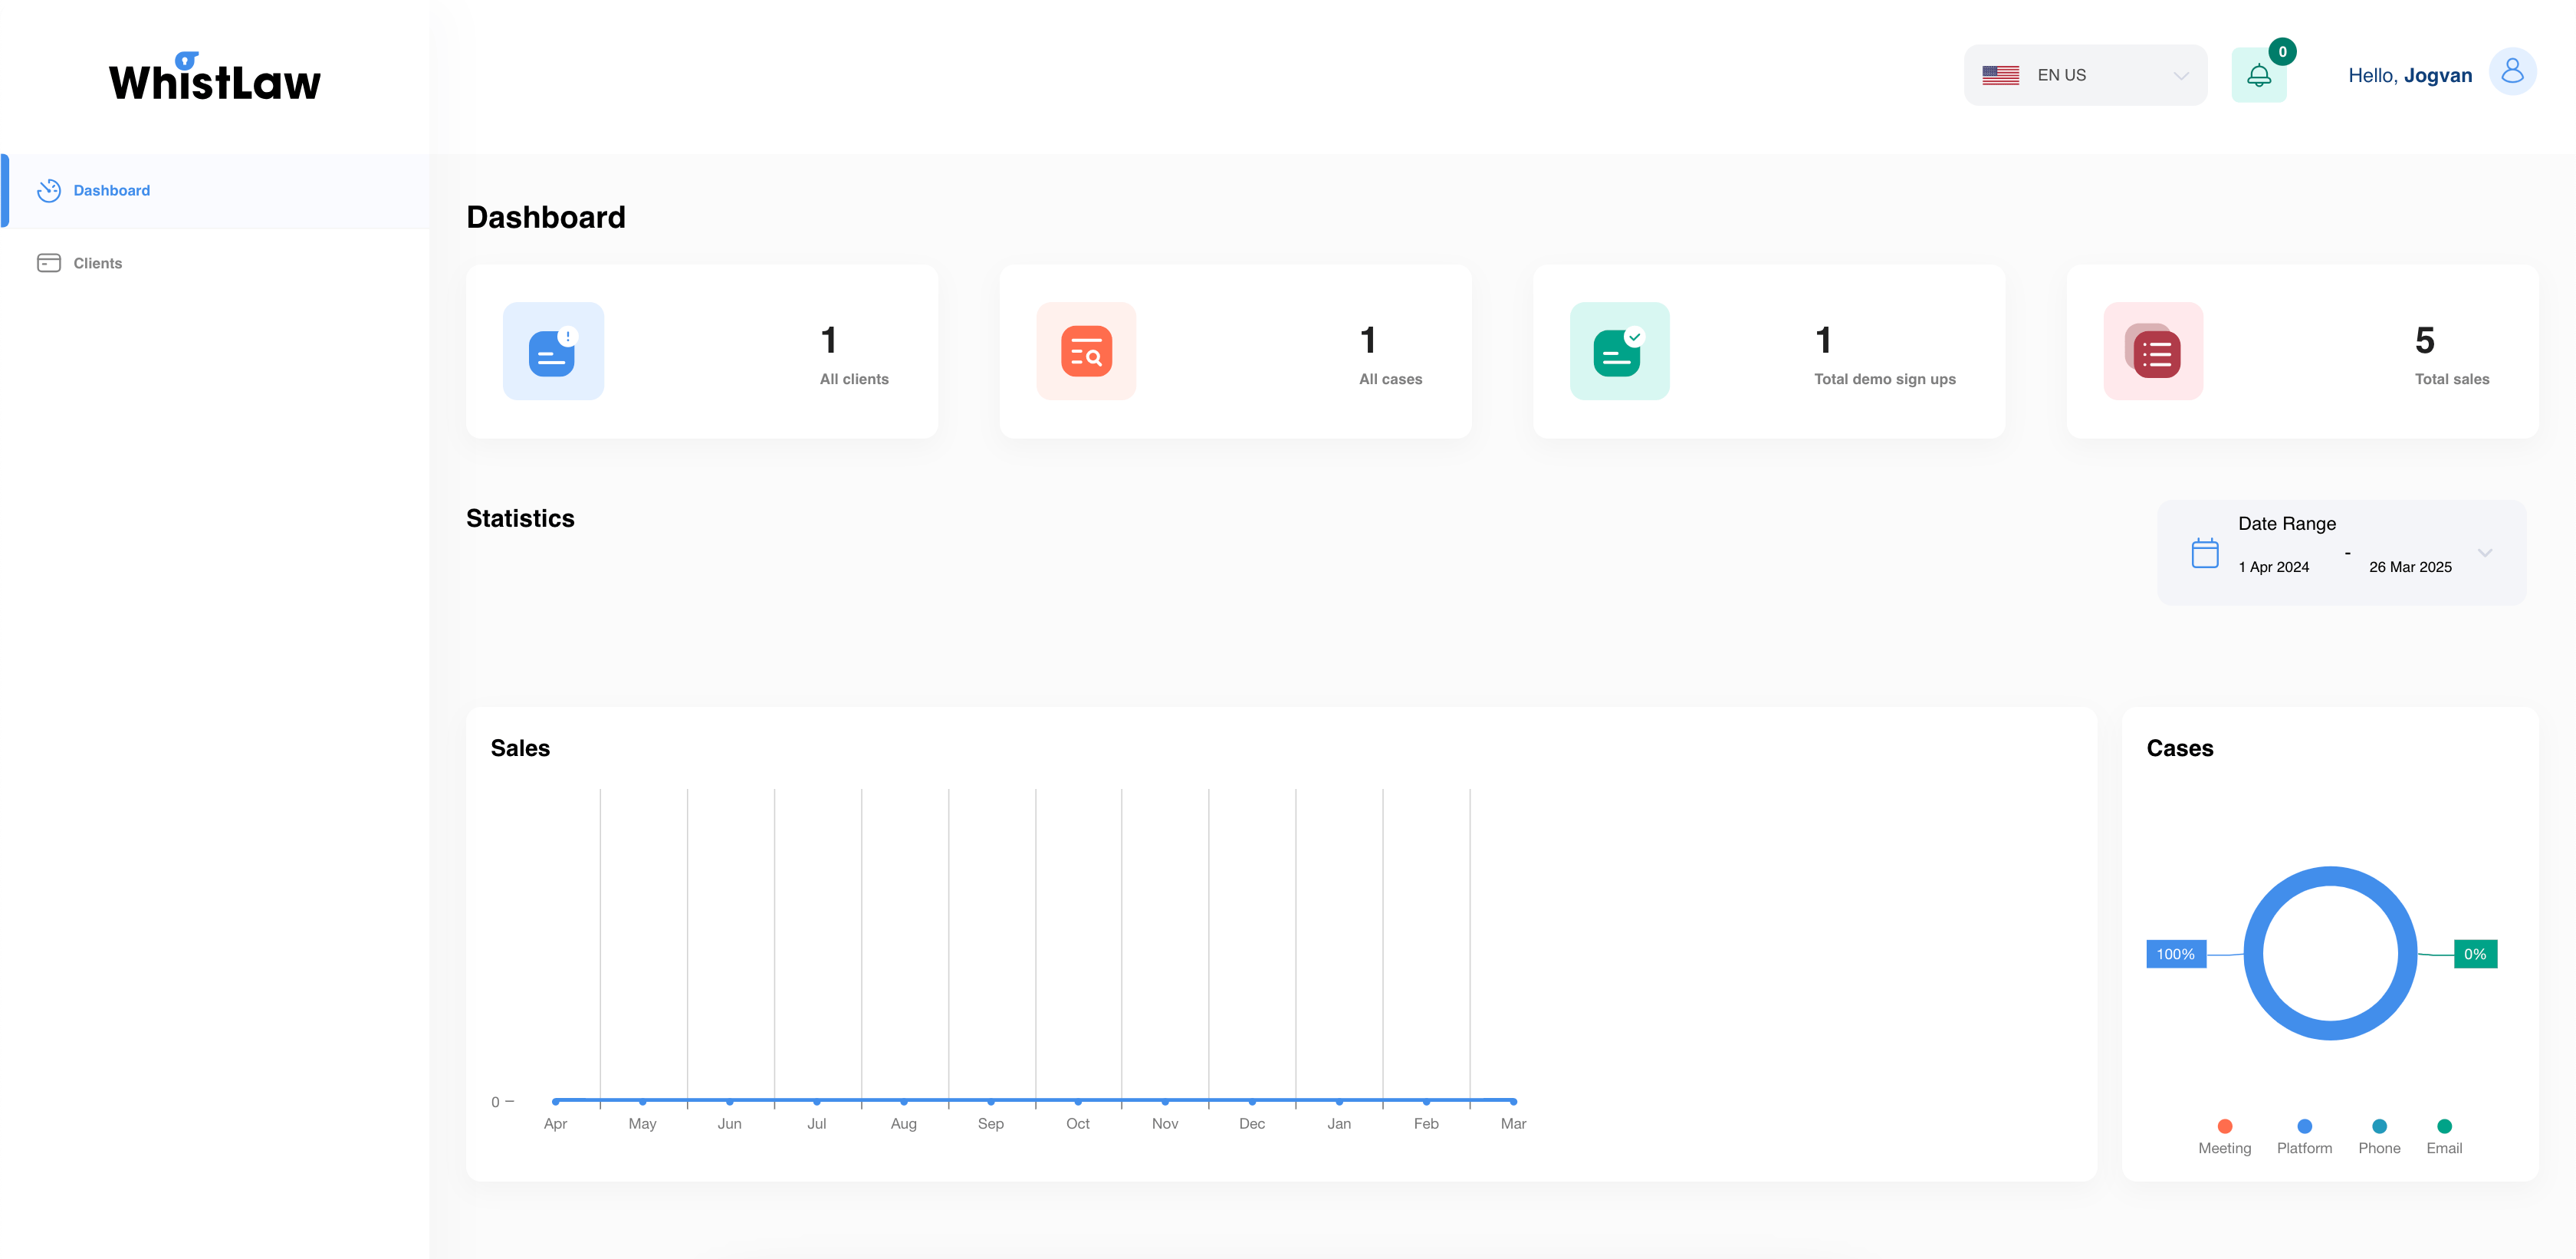Click the notification bell icon
The image size is (2576, 1259).
[2258, 75]
